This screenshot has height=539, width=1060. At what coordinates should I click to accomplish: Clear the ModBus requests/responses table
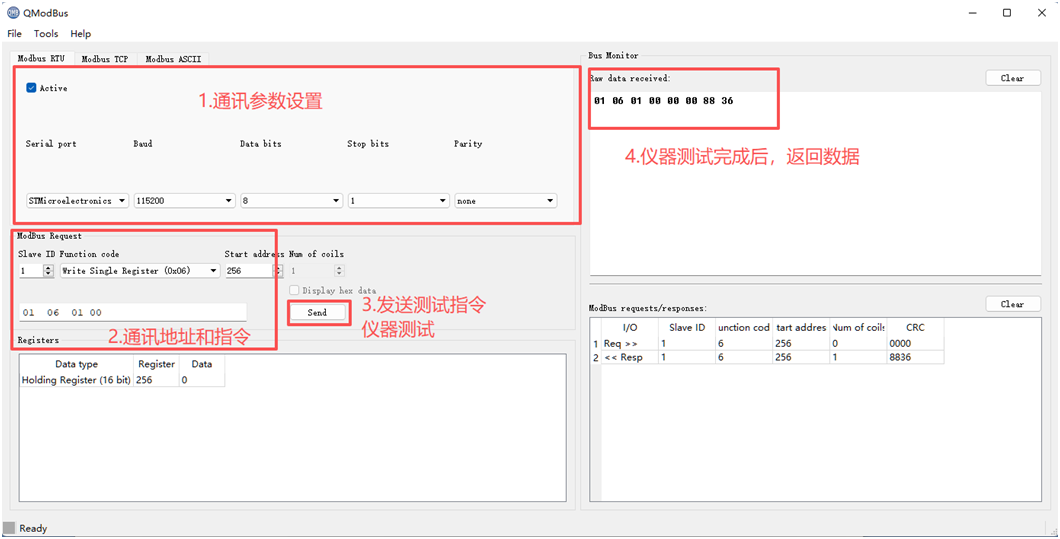click(1012, 304)
